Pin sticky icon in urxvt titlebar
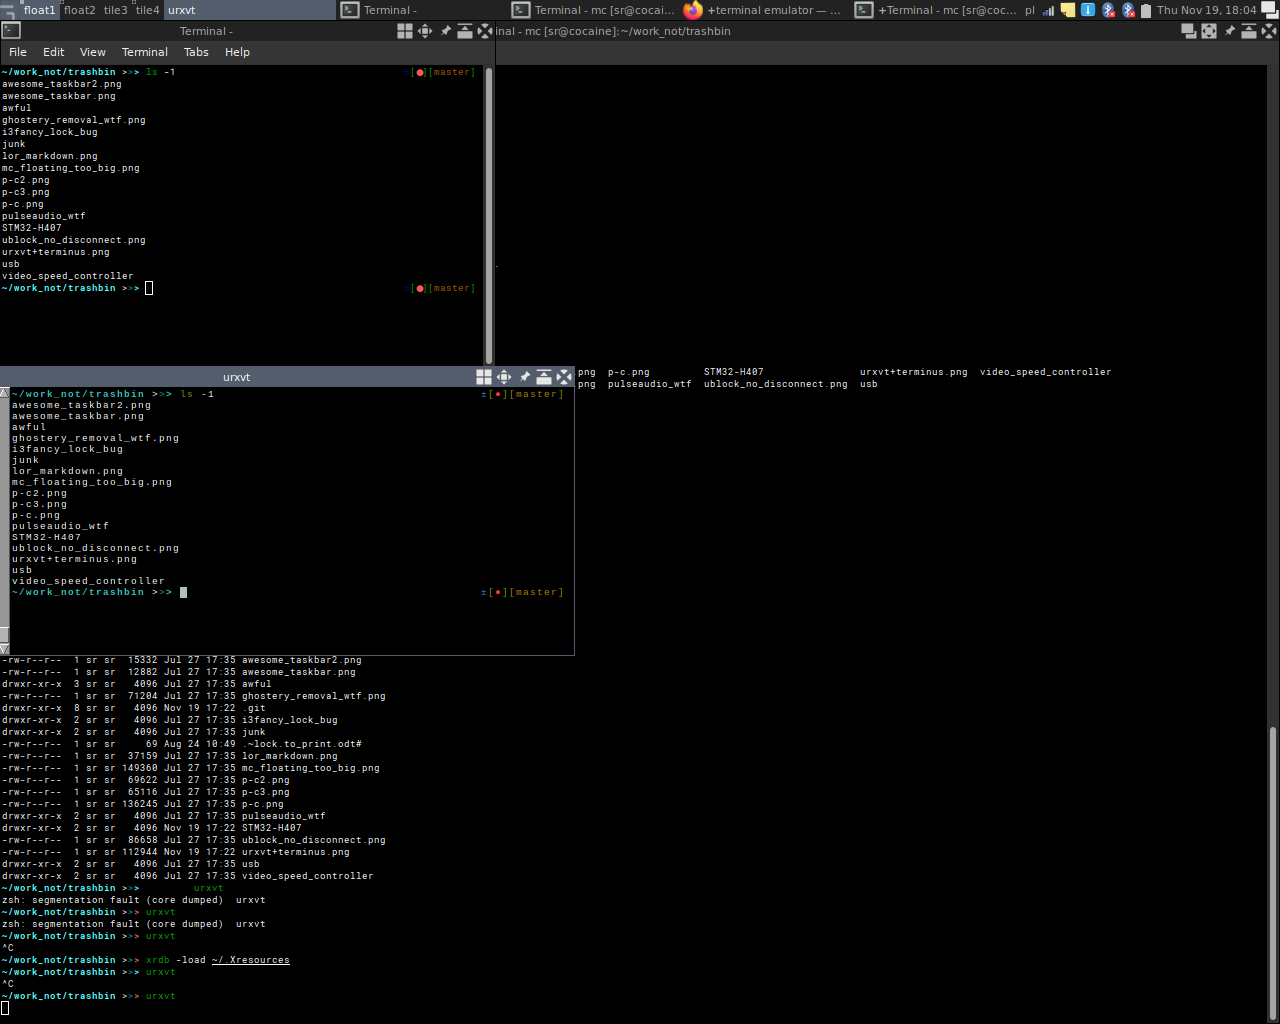 (x=524, y=377)
